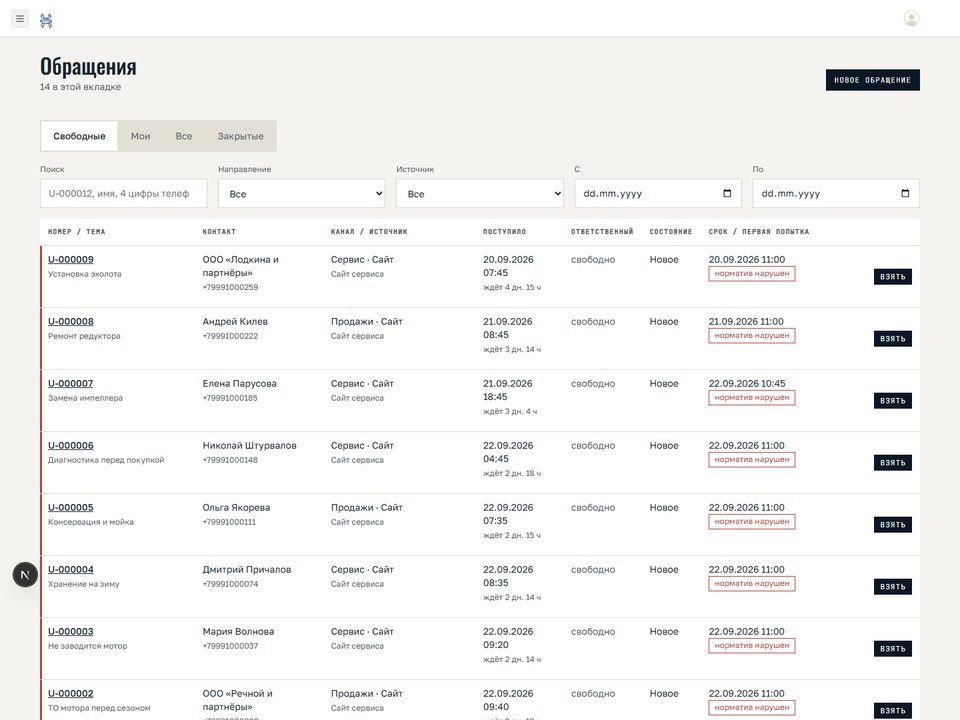This screenshot has height=720, width=960.
Task: Click the app logo icon
Action: pyautogui.click(x=46, y=21)
